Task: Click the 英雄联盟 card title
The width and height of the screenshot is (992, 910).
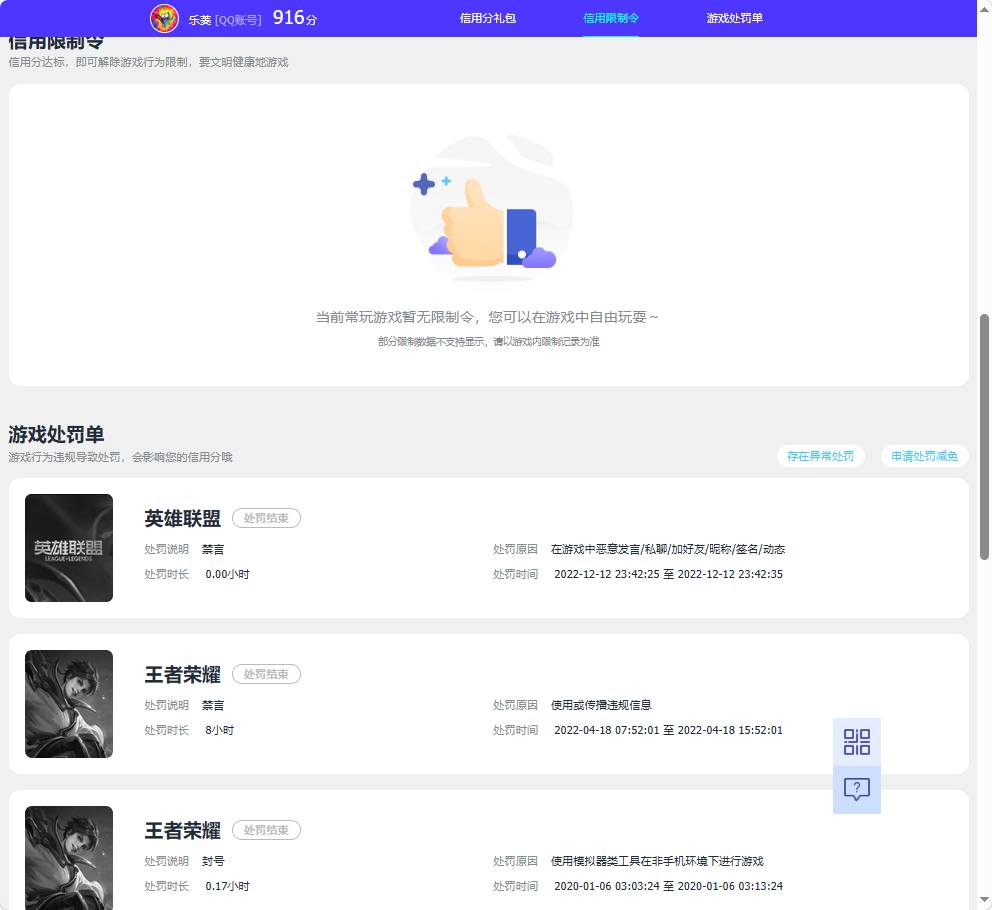Action: 182,518
